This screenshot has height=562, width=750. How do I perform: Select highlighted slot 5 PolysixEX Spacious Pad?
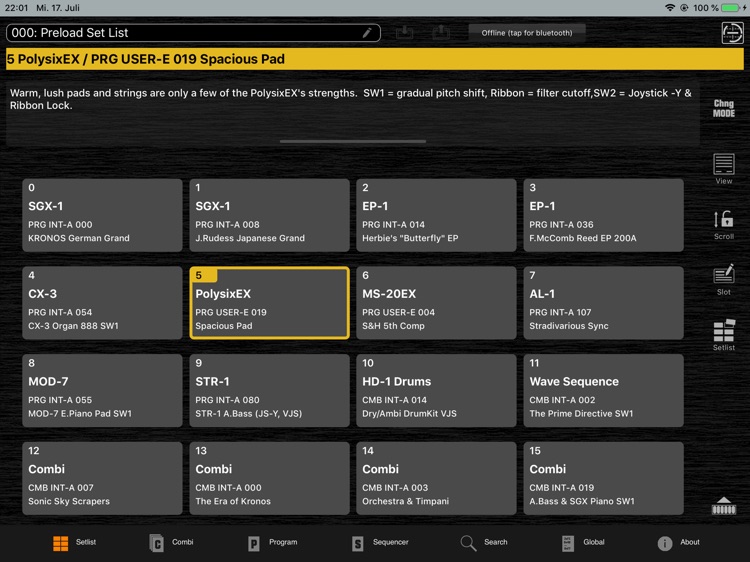pyautogui.click(x=269, y=303)
